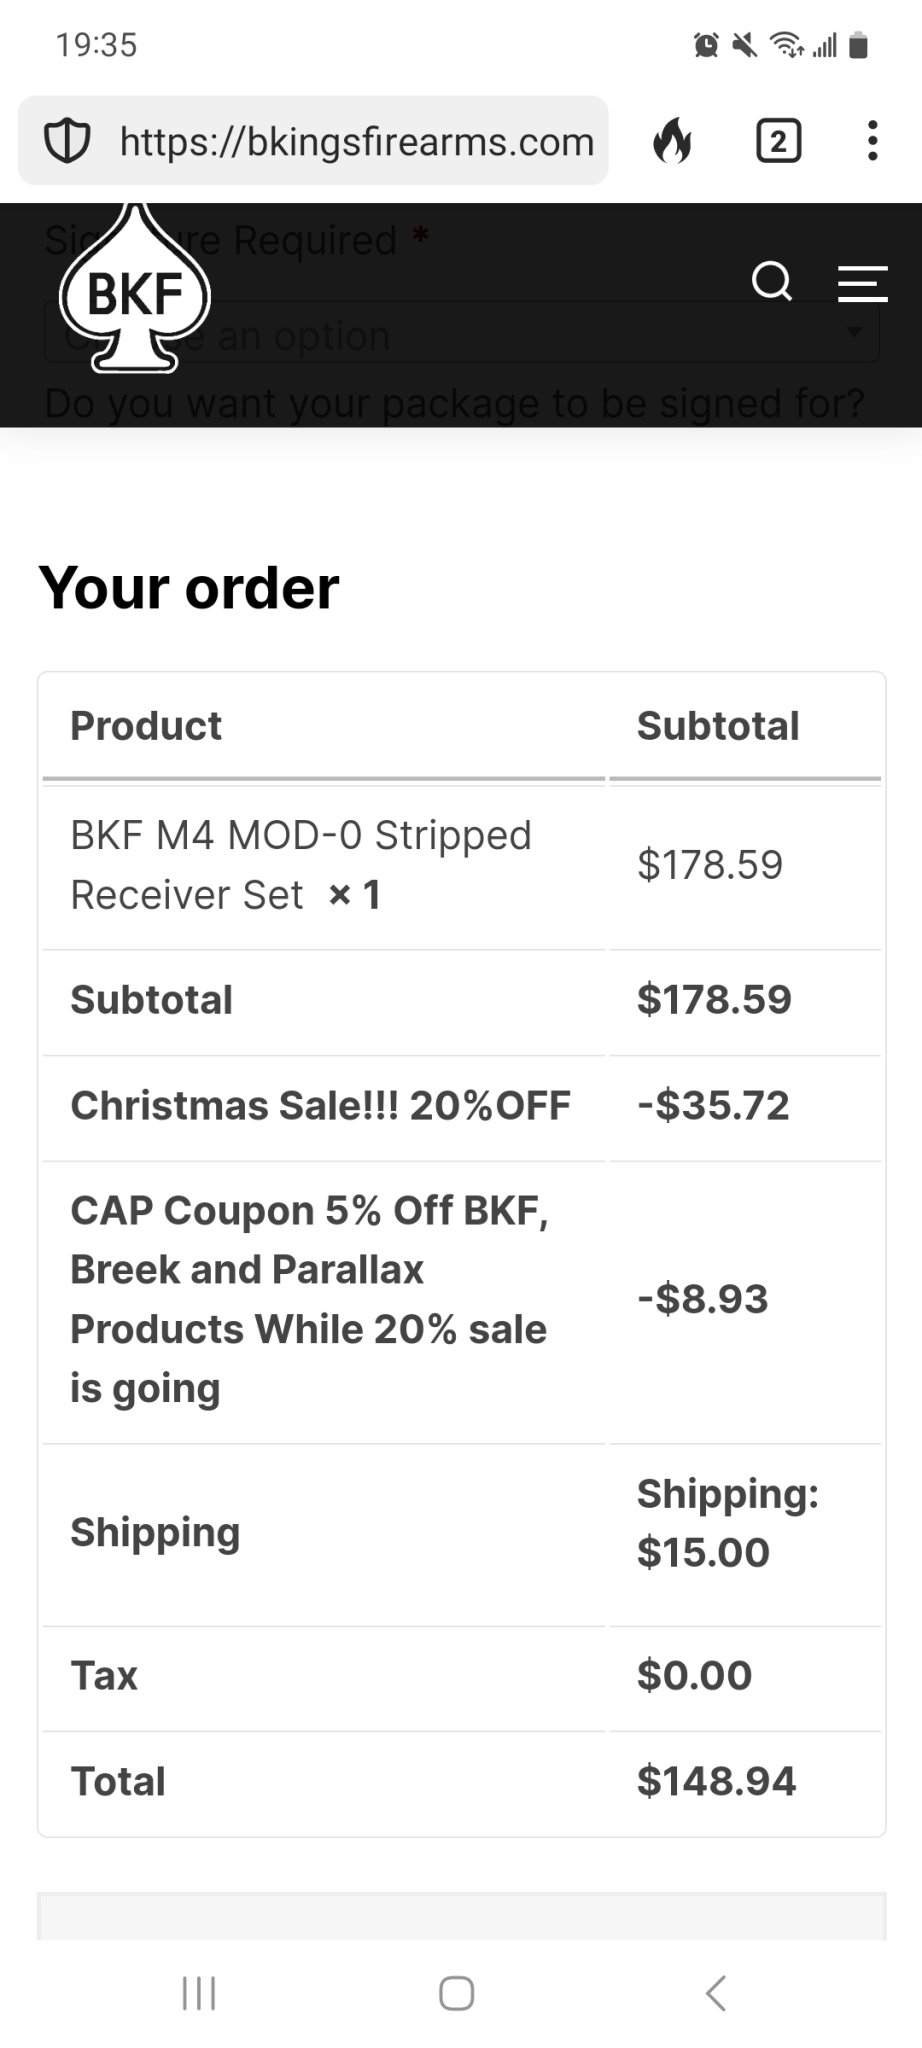Image resolution: width=922 pixels, height=2048 pixels.
Task: Tap BKF M4 MOD-0 Stripped Receiver Set
Action: [x=301, y=865]
